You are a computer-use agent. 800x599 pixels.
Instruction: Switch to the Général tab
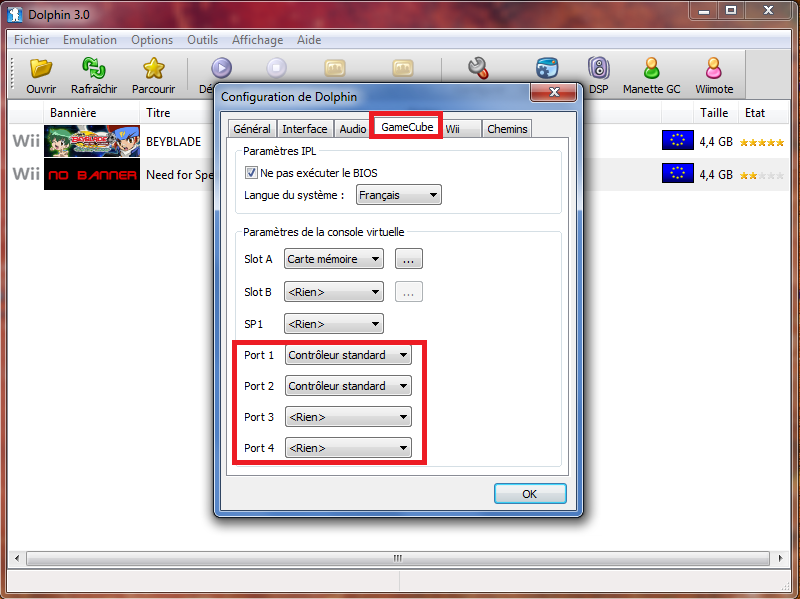(252, 129)
